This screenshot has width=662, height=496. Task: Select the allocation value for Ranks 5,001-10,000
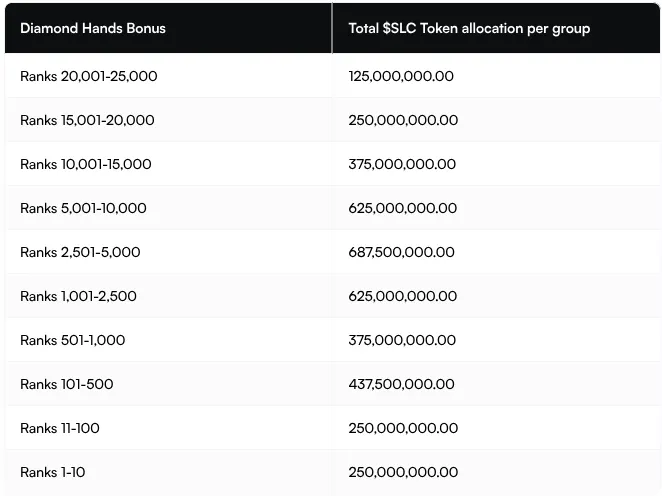[x=403, y=208]
